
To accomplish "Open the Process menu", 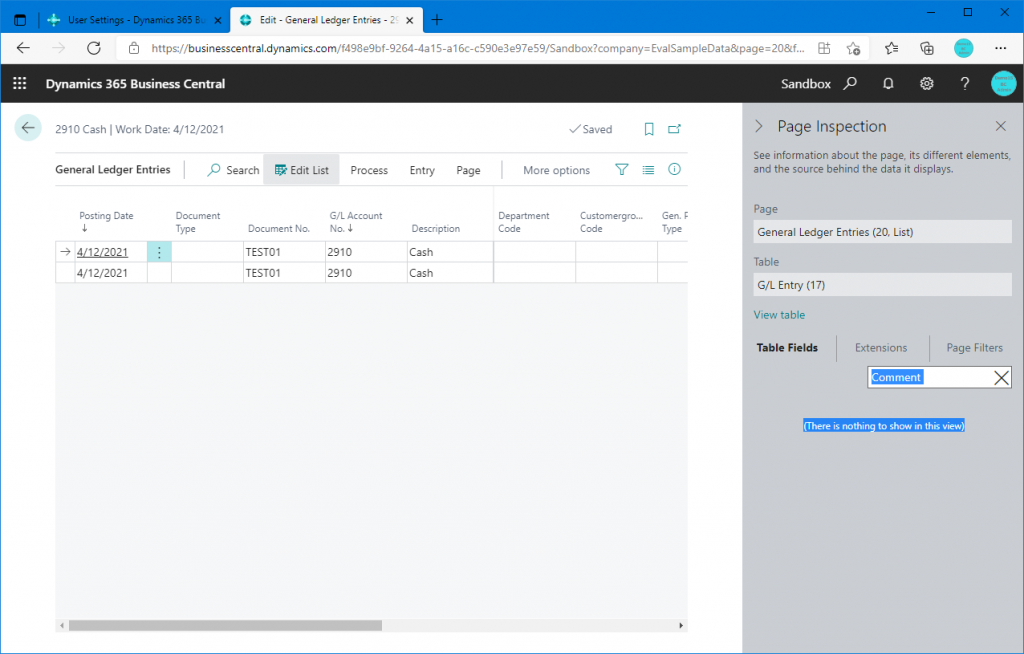I will pos(369,170).
